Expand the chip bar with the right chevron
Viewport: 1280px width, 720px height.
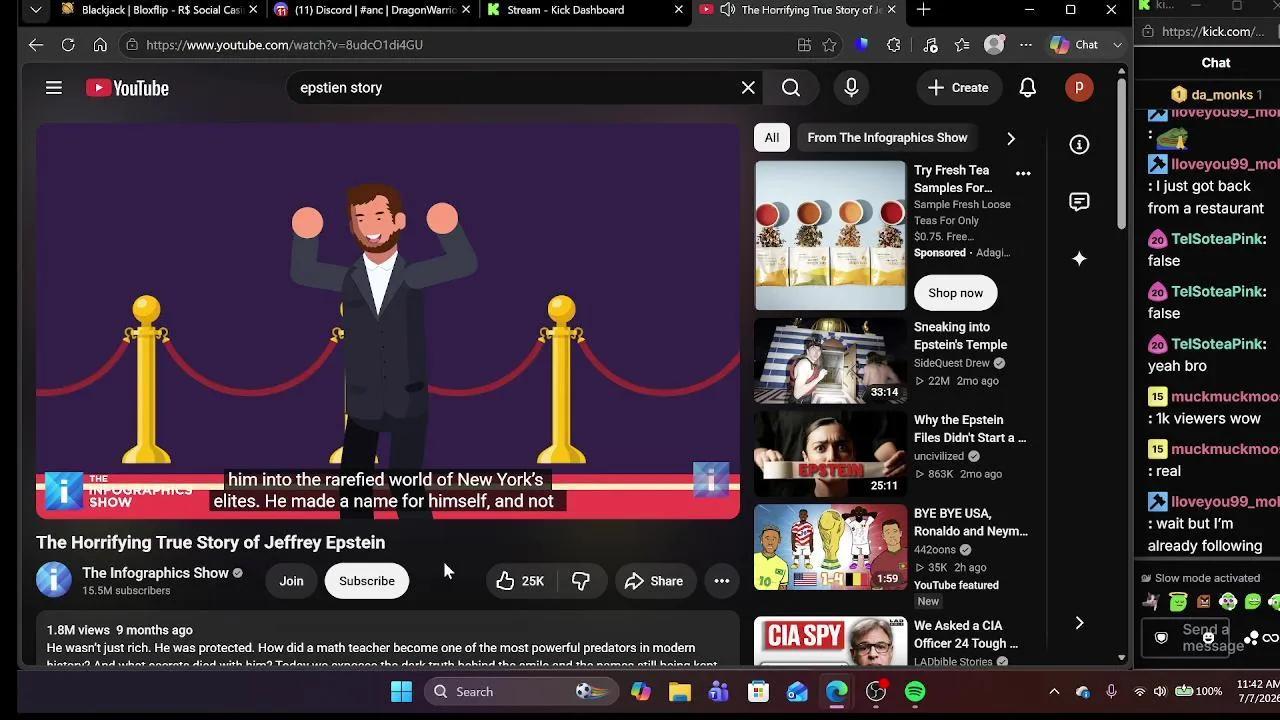(1010, 138)
